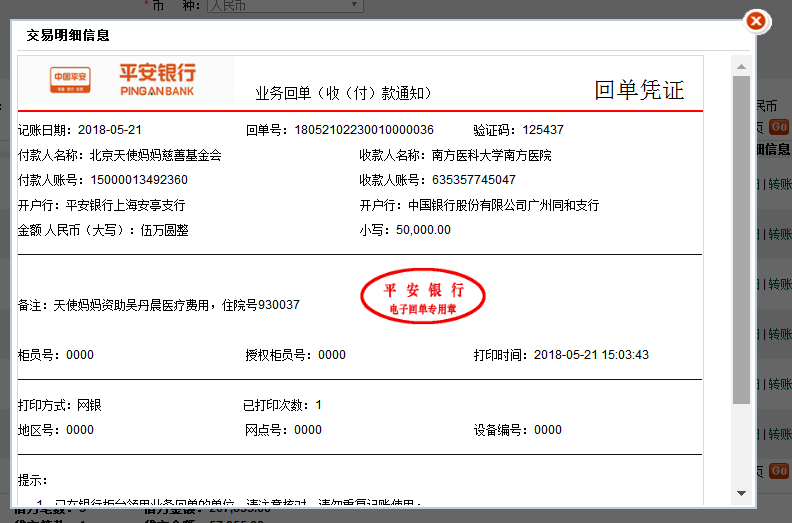Click the 平安银行 PING AN BANK logo

point(157,79)
